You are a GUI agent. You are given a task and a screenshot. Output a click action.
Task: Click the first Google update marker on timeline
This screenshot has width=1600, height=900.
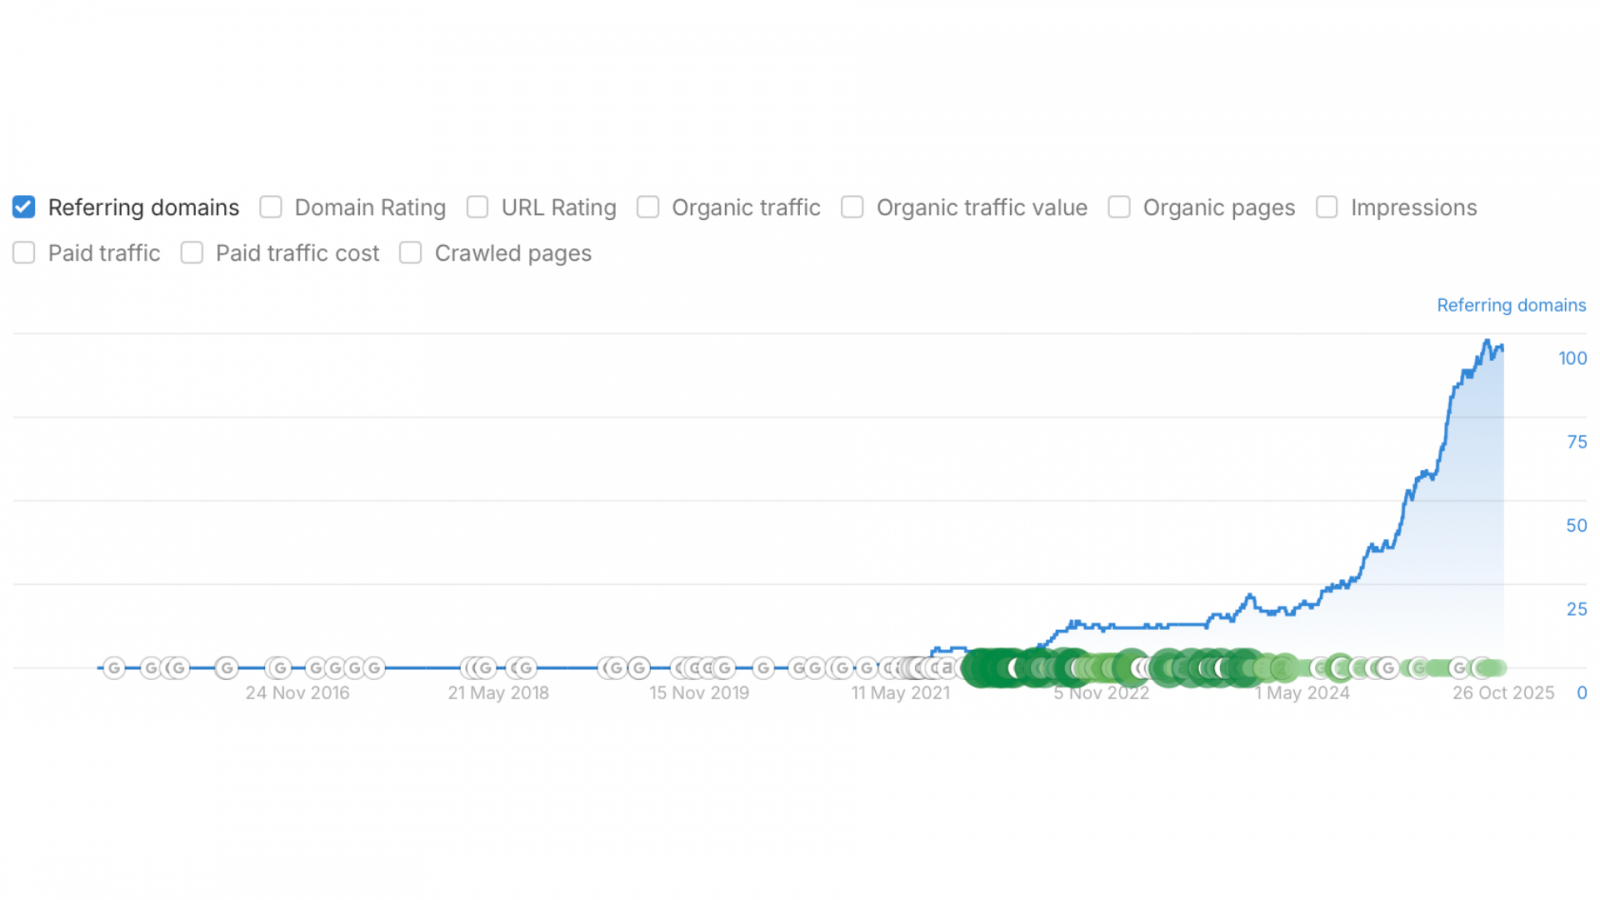click(x=114, y=667)
